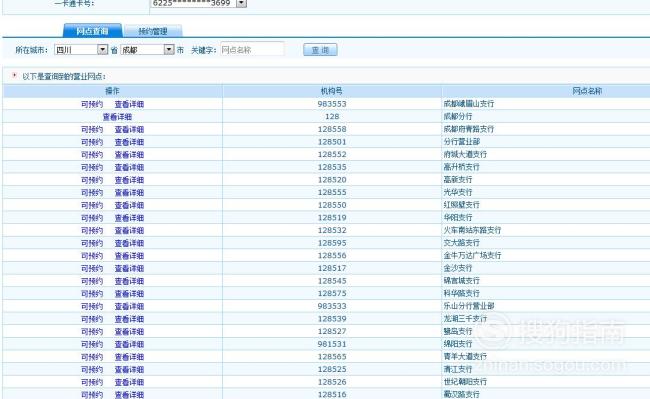Click 可预约 for 绵阳支行 981531

92,344
